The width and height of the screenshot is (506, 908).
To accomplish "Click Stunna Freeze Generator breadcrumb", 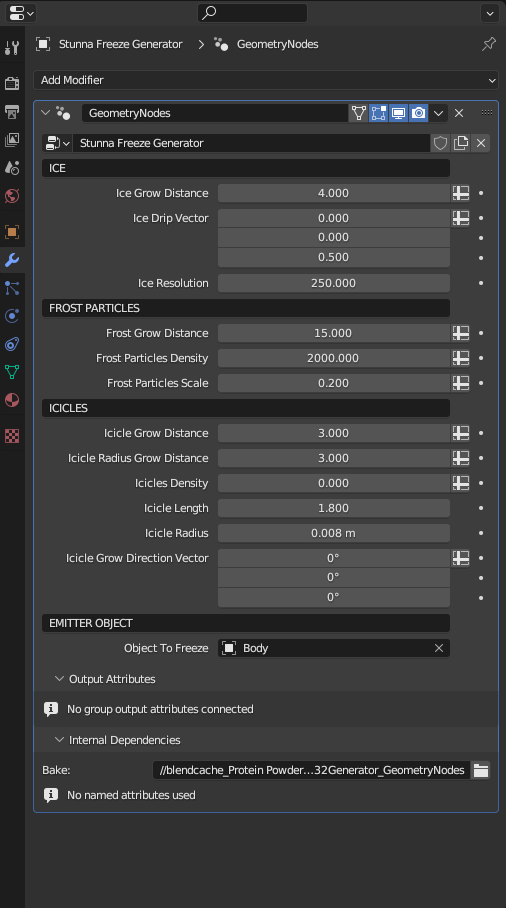I will pyautogui.click(x=120, y=44).
